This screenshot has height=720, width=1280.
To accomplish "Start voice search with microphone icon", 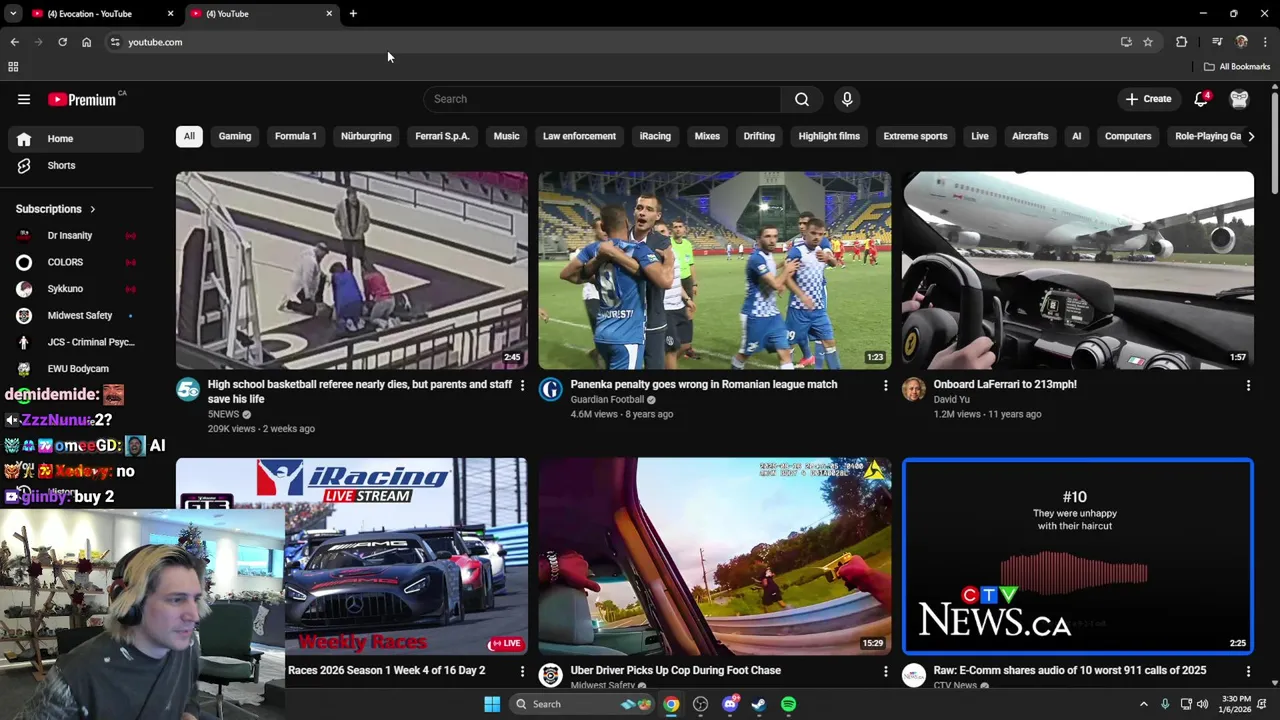I will (847, 99).
